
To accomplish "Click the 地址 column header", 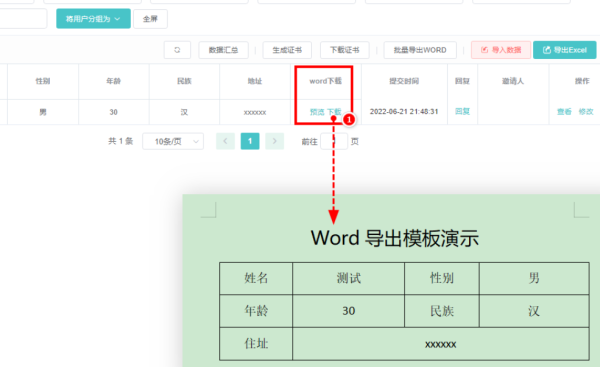I will [x=255, y=81].
